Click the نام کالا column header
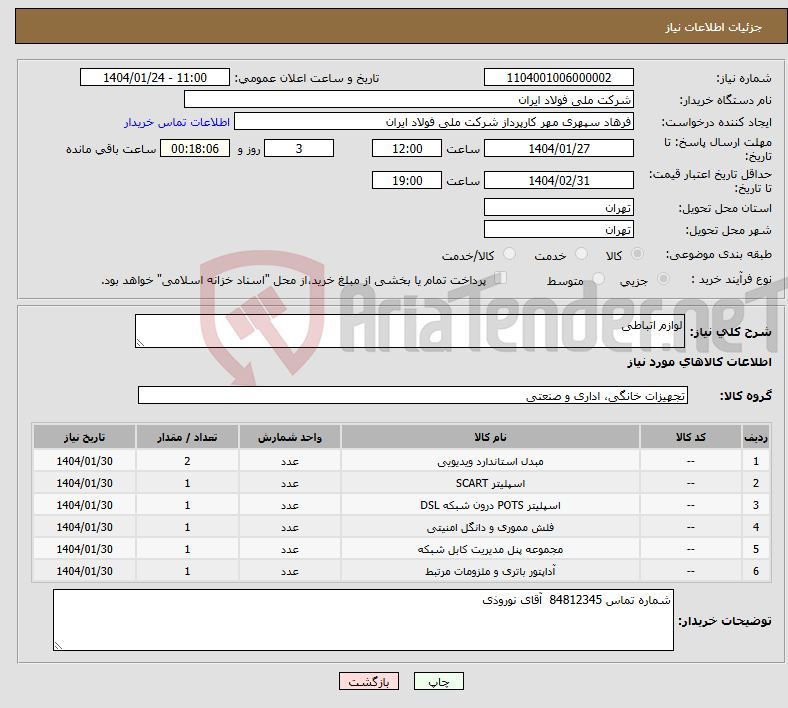Image resolution: width=788 pixels, height=708 pixels. coord(490,437)
